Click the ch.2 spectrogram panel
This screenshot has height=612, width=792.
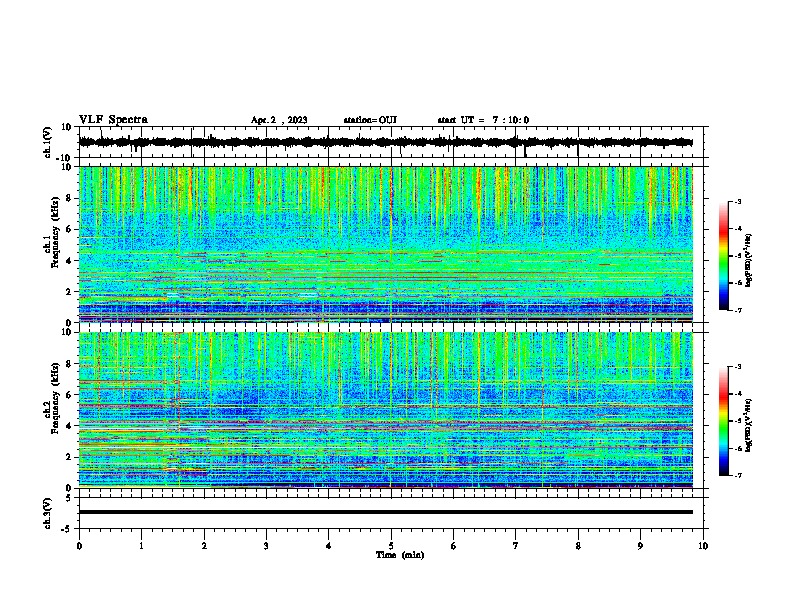pyautogui.click(x=386, y=410)
